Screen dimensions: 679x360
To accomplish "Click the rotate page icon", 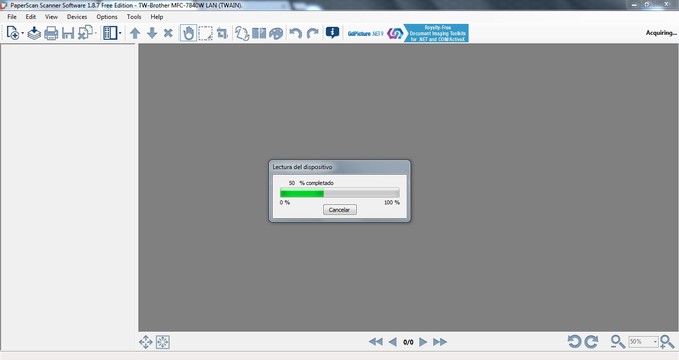I will [x=242, y=33].
